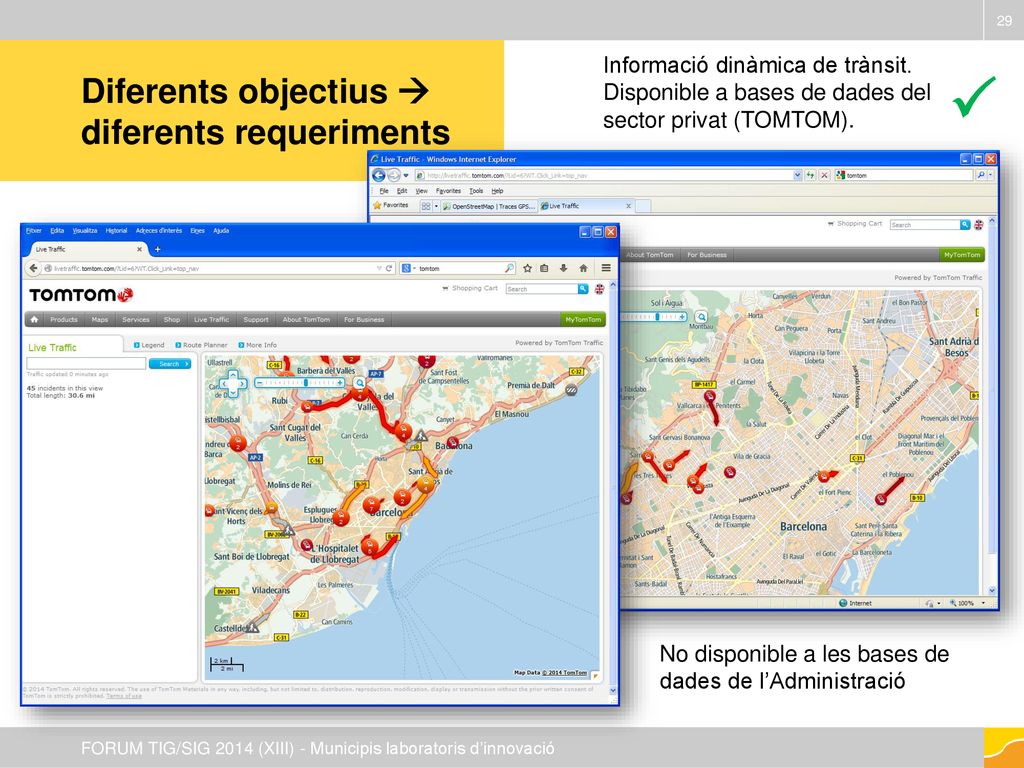Open the Edita menu in Firefox
Image resolution: width=1024 pixels, height=768 pixels.
[x=57, y=231]
